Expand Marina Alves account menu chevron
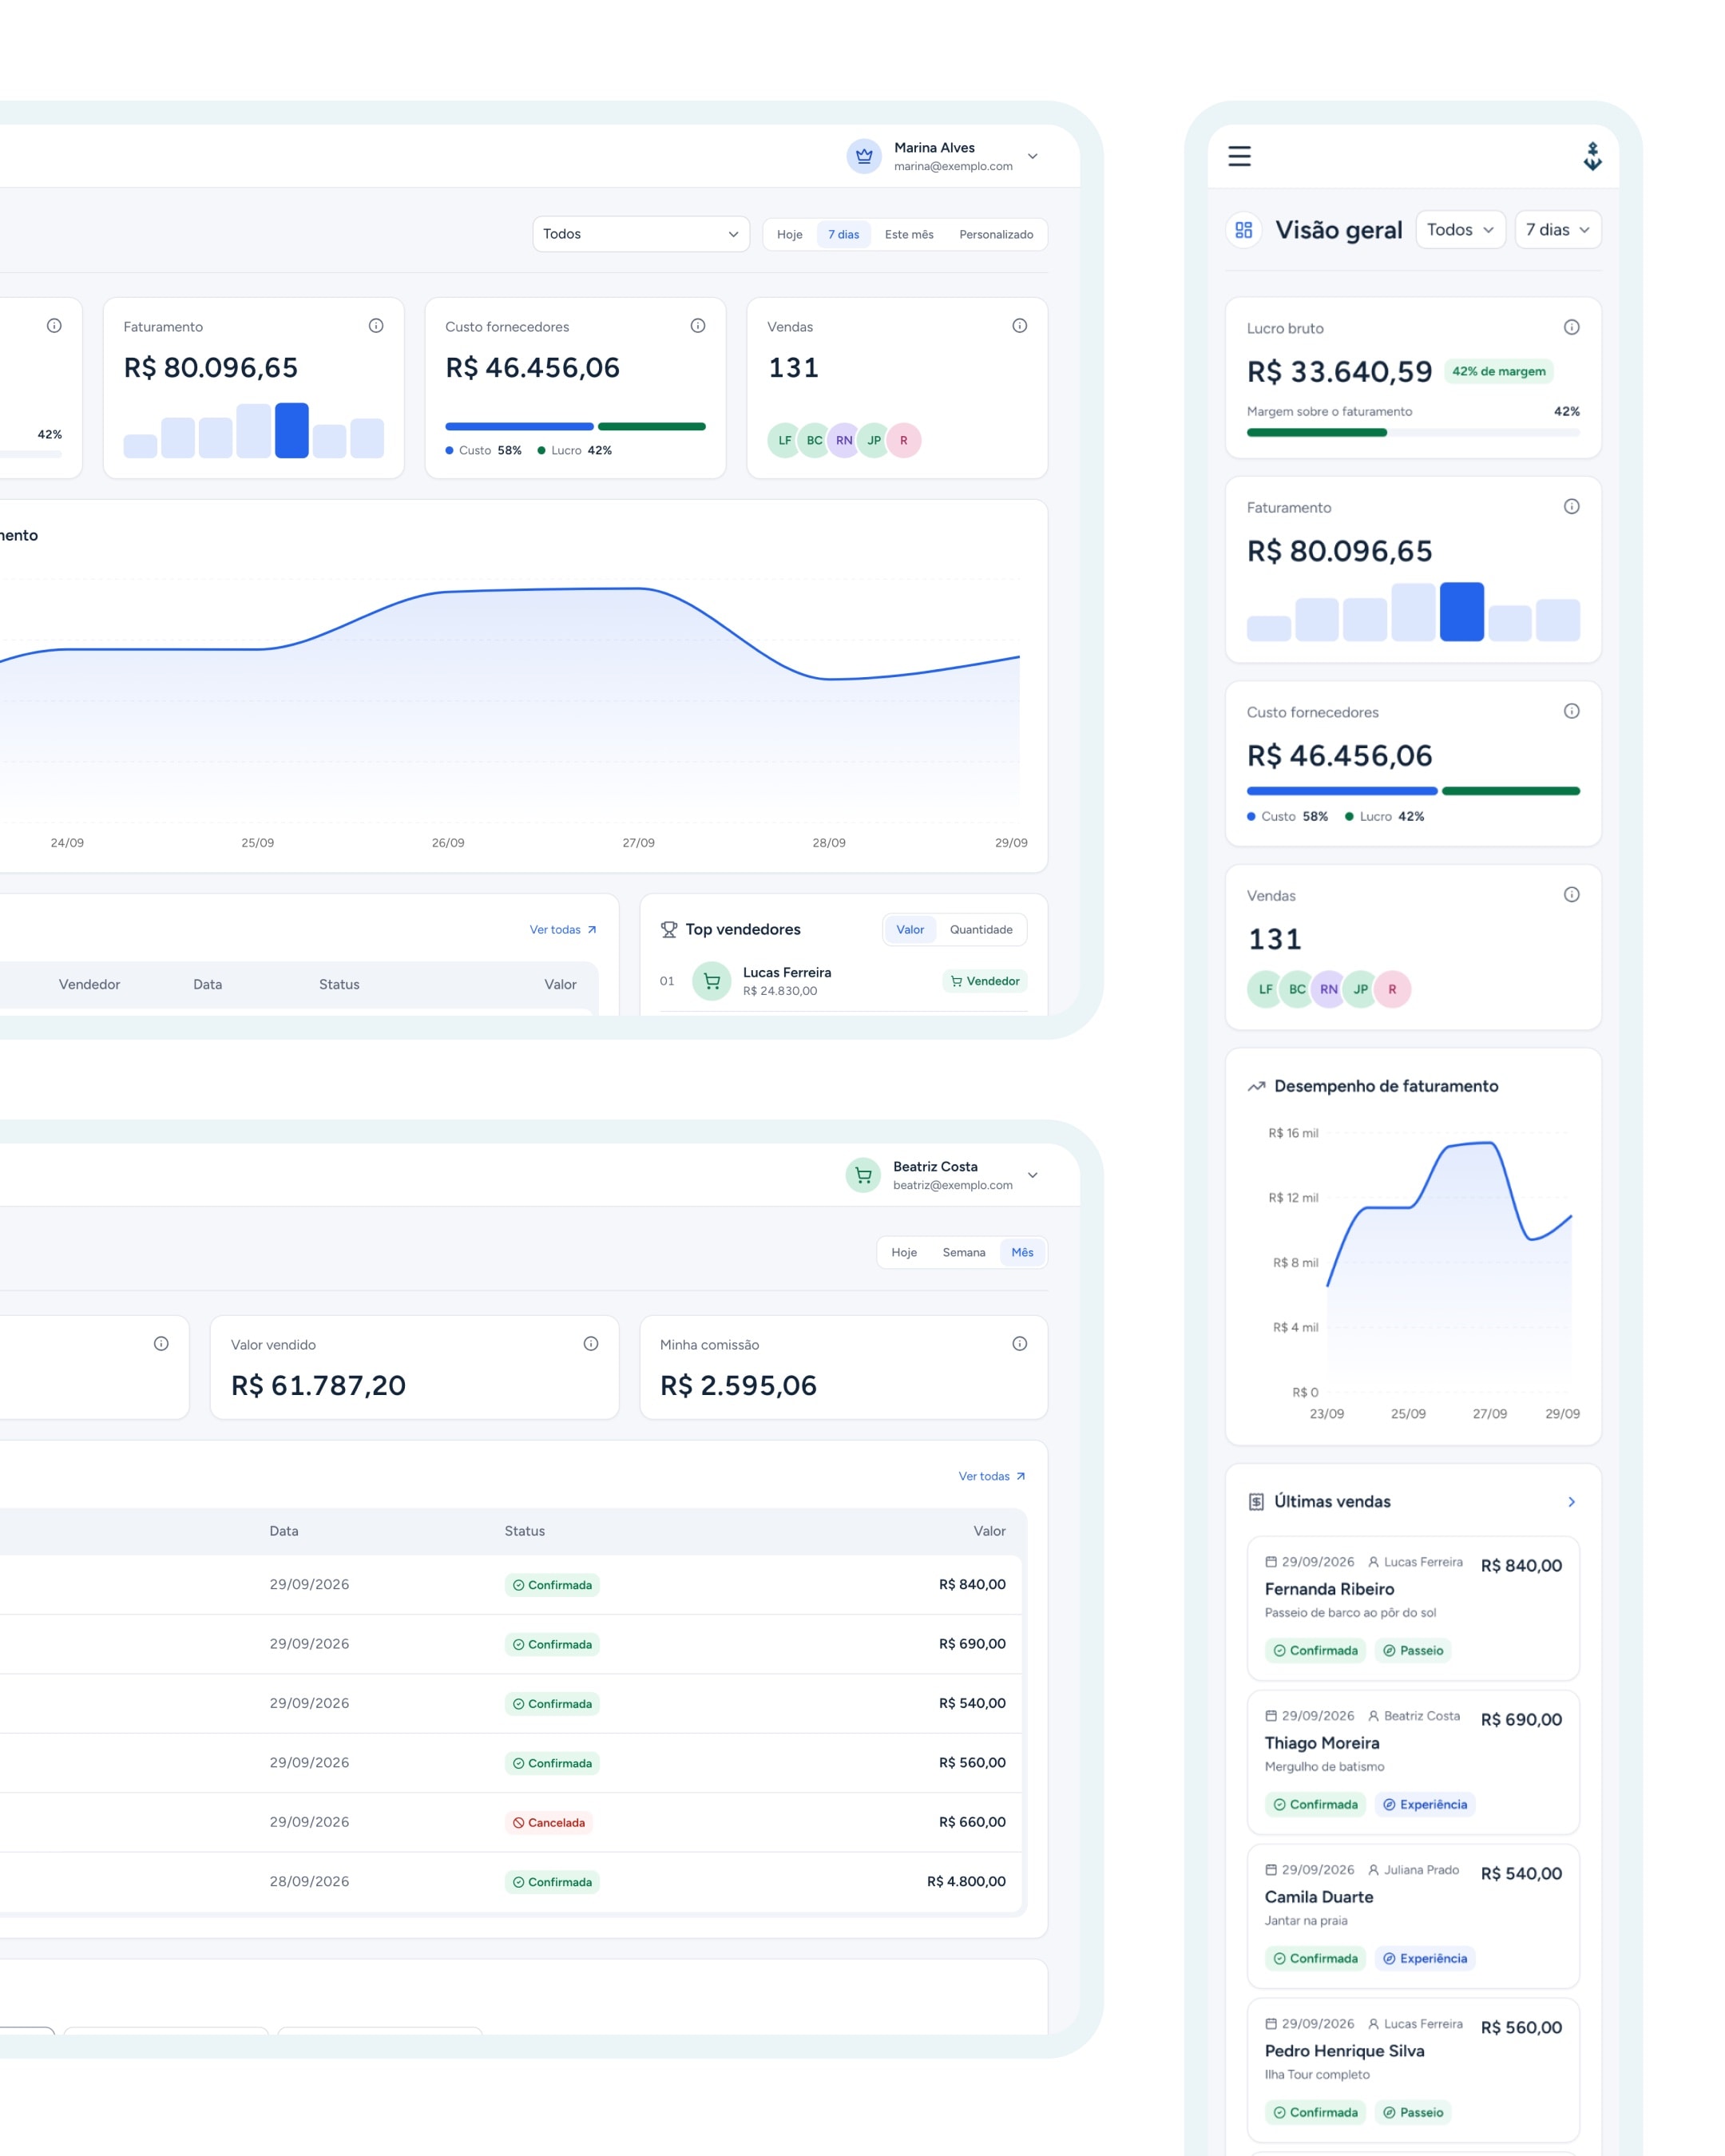This screenshot has height=2156, width=1725. click(1033, 156)
